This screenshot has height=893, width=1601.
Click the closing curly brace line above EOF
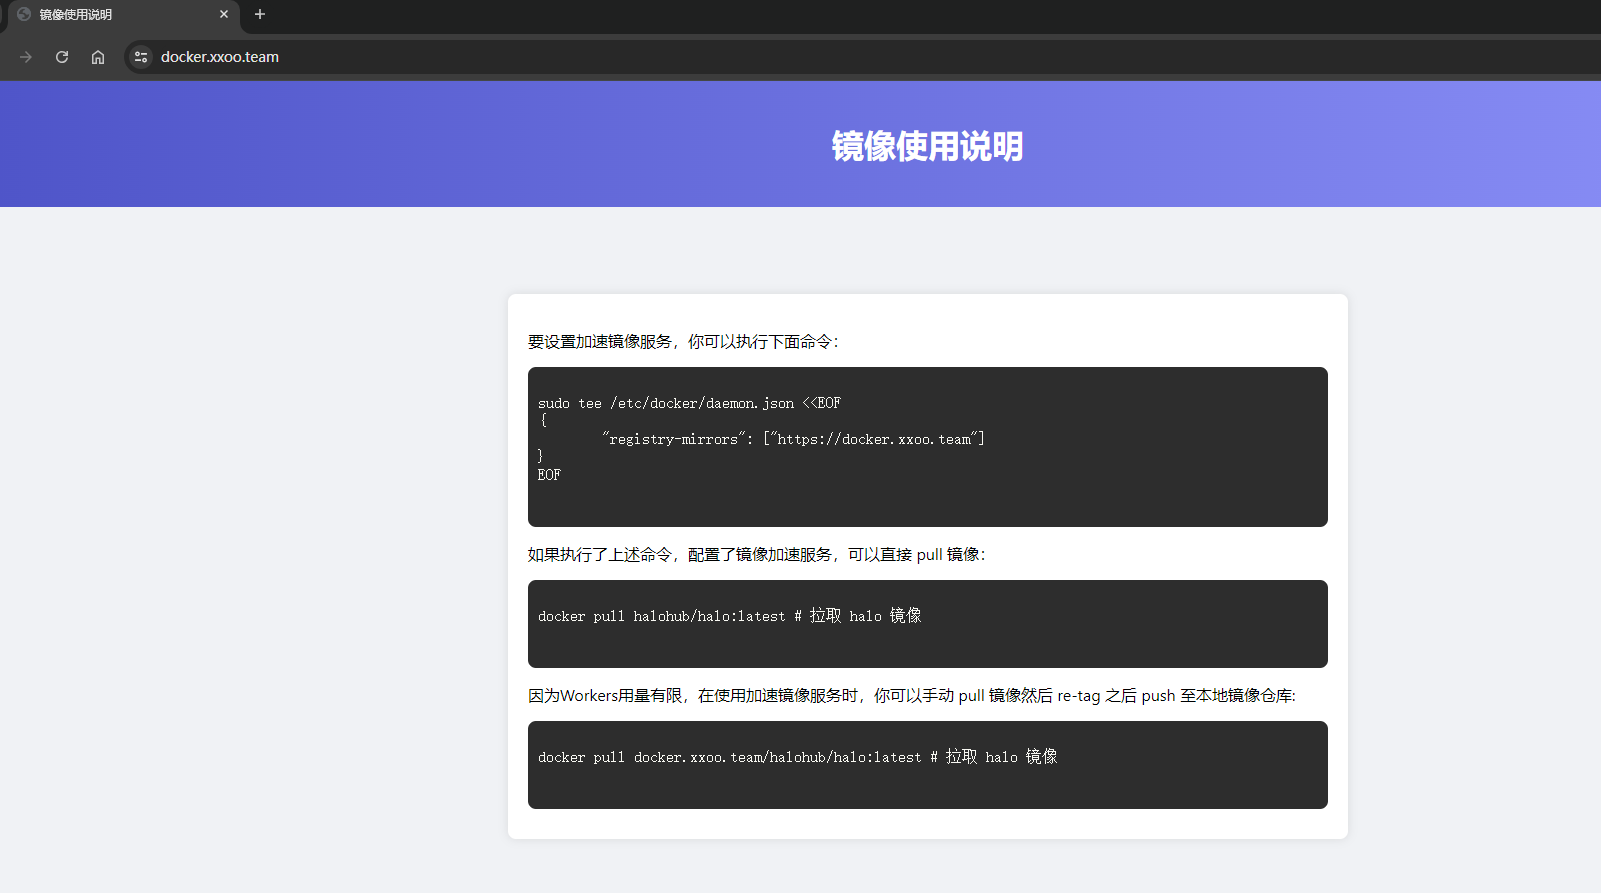point(541,457)
